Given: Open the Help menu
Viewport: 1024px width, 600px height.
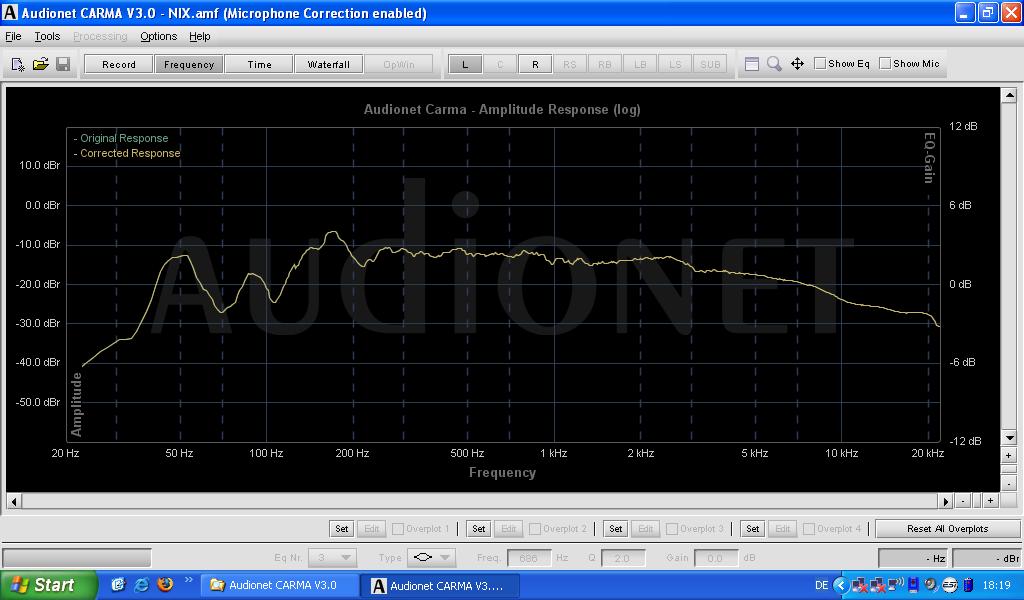Looking at the screenshot, I should 200,37.
